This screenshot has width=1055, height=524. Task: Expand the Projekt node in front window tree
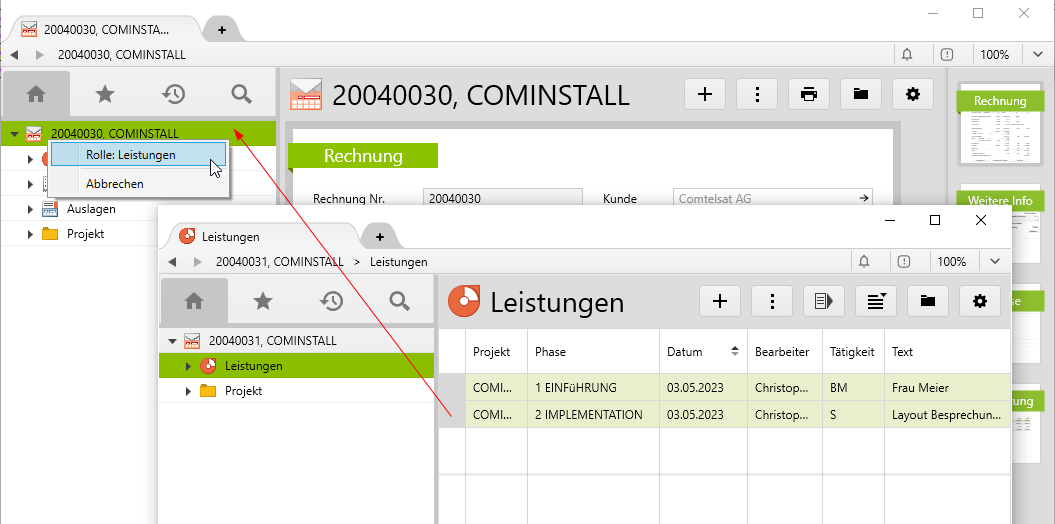[189, 391]
